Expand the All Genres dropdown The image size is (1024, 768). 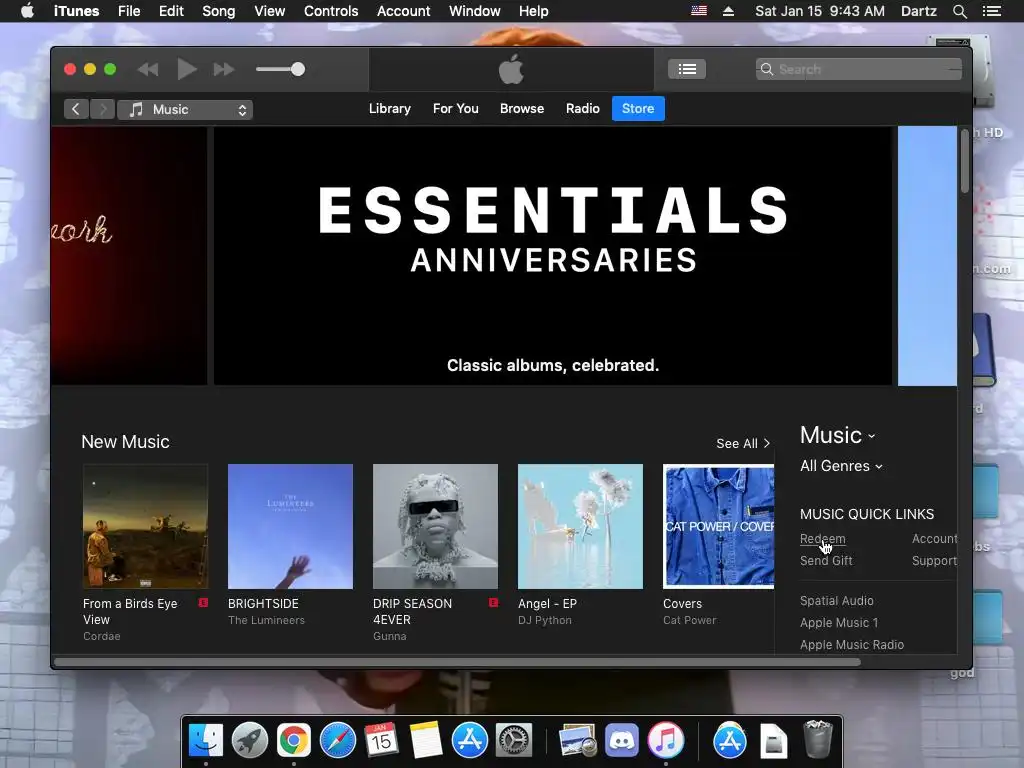(841, 466)
